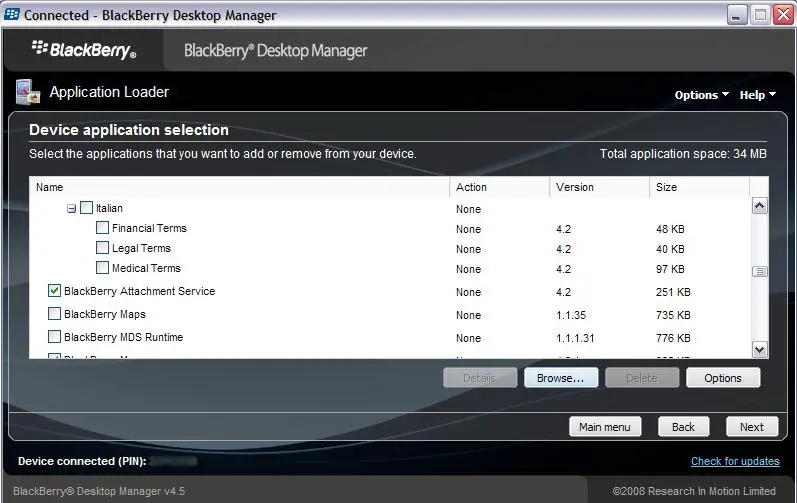The height and width of the screenshot is (503, 797).
Task: Click the Details button
Action: tap(480, 378)
